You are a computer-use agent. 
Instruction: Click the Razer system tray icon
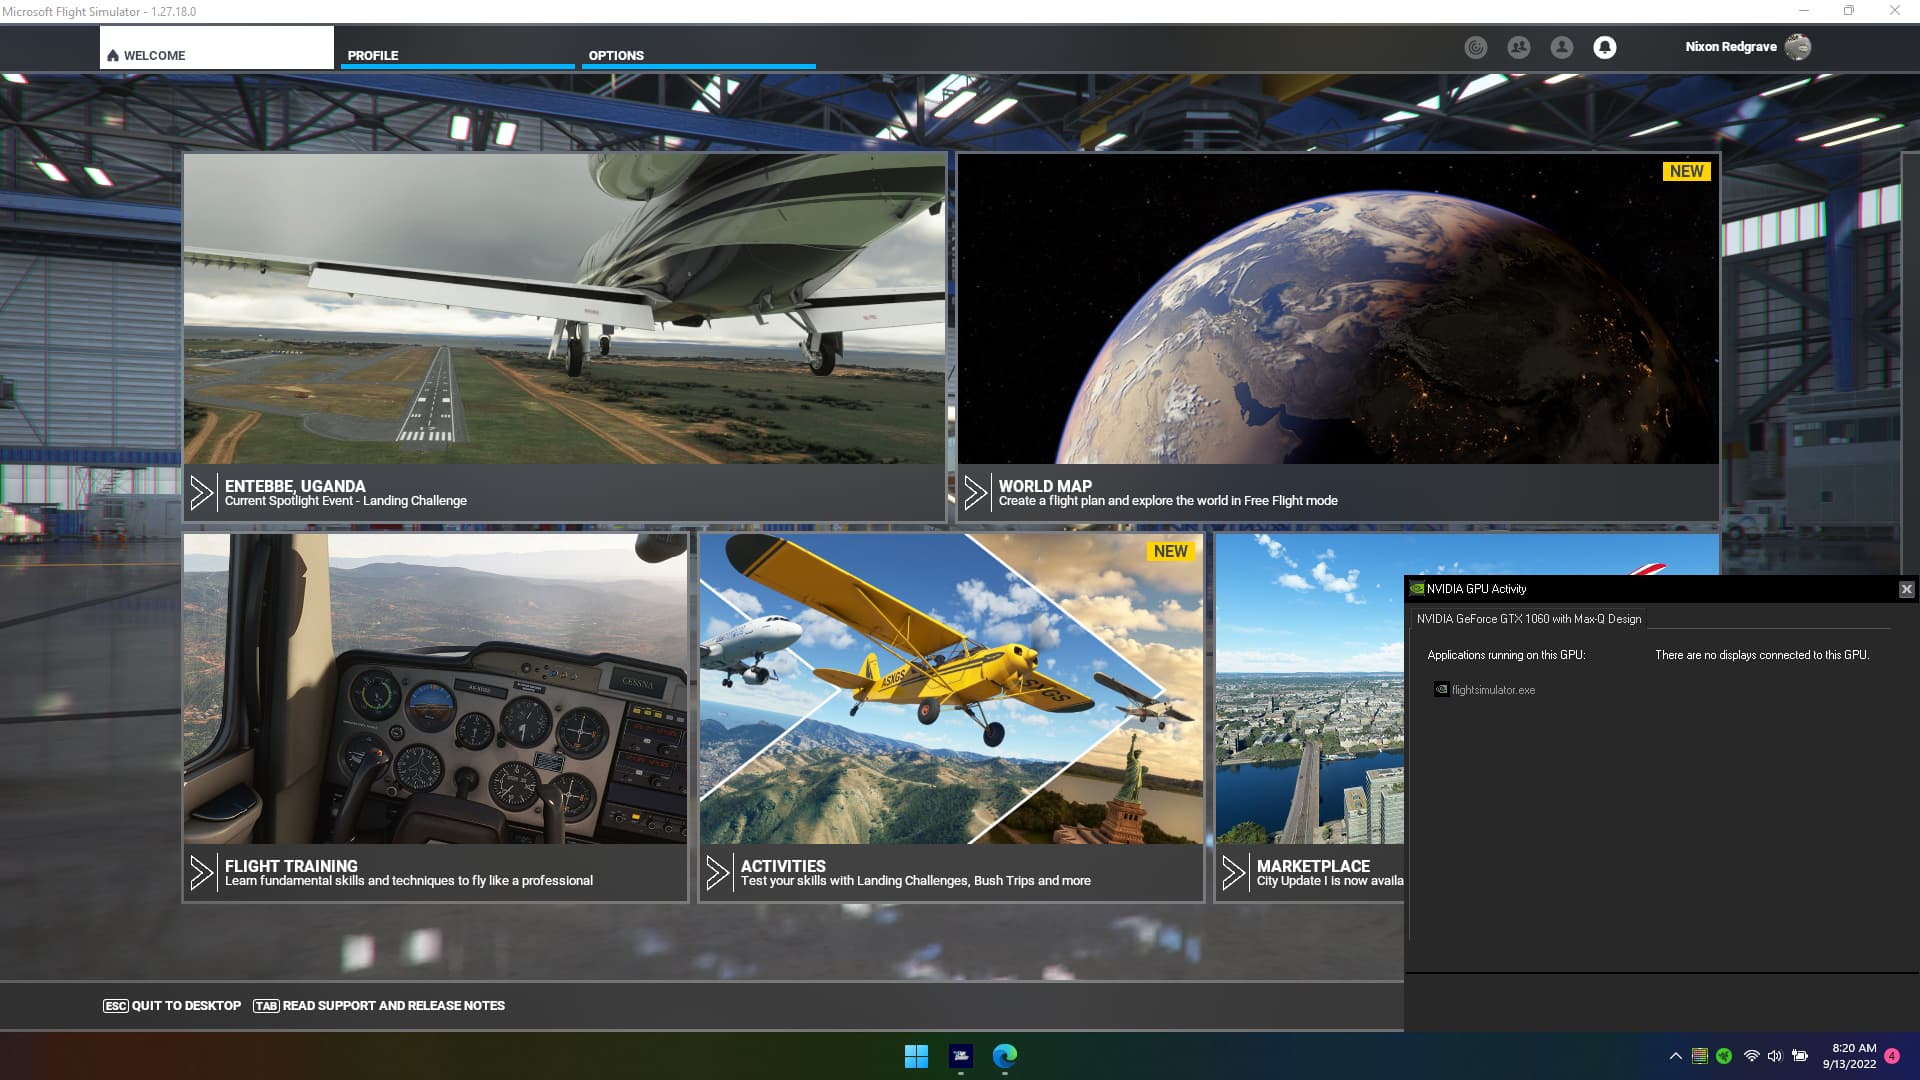pos(1724,1056)
